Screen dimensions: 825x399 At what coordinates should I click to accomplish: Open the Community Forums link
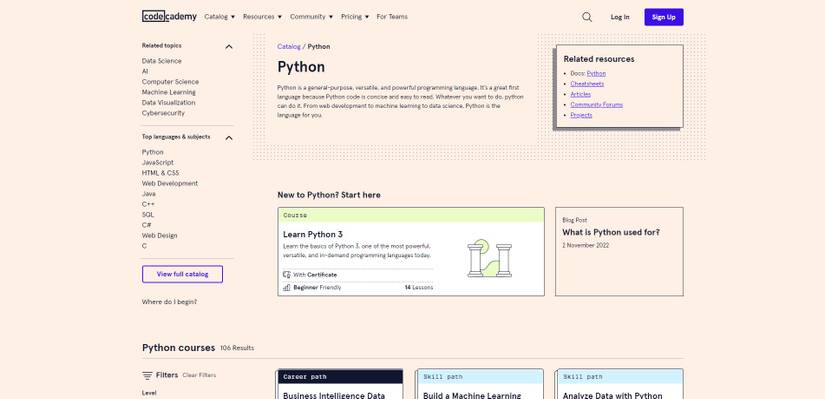(597, 105)
